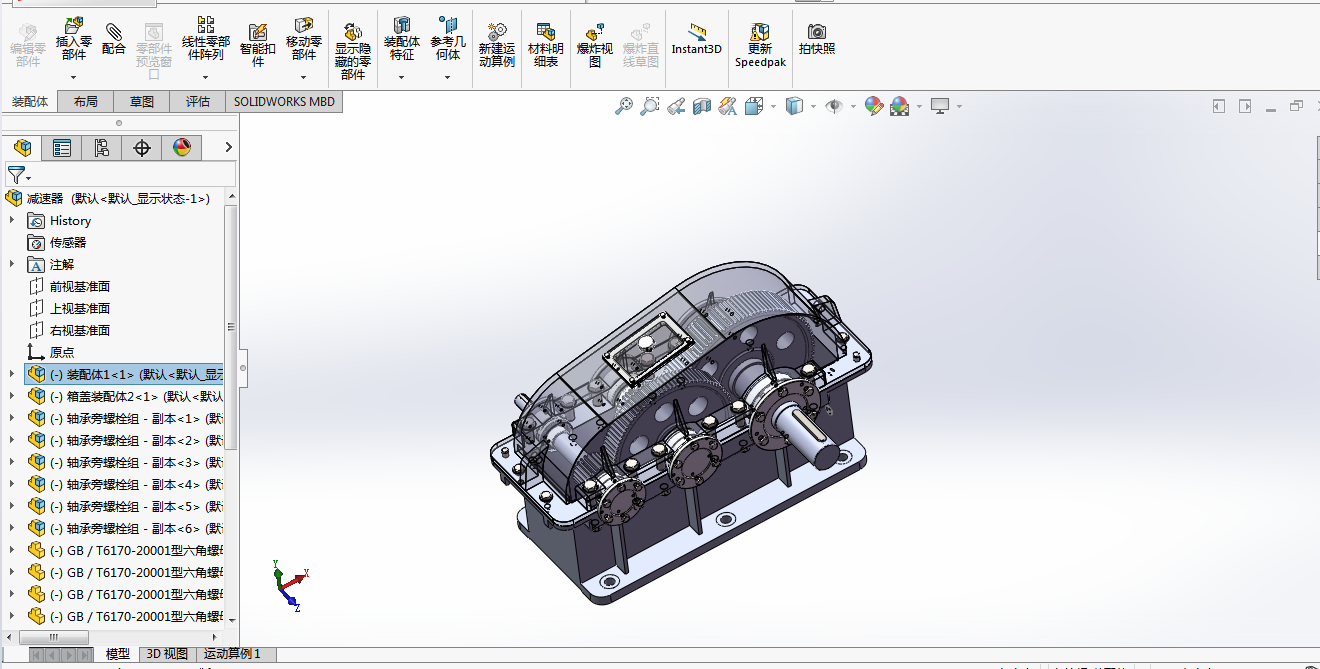Click the View Orientation cube icon
The image size is (1320, 669).
click(x=754, y=105)
